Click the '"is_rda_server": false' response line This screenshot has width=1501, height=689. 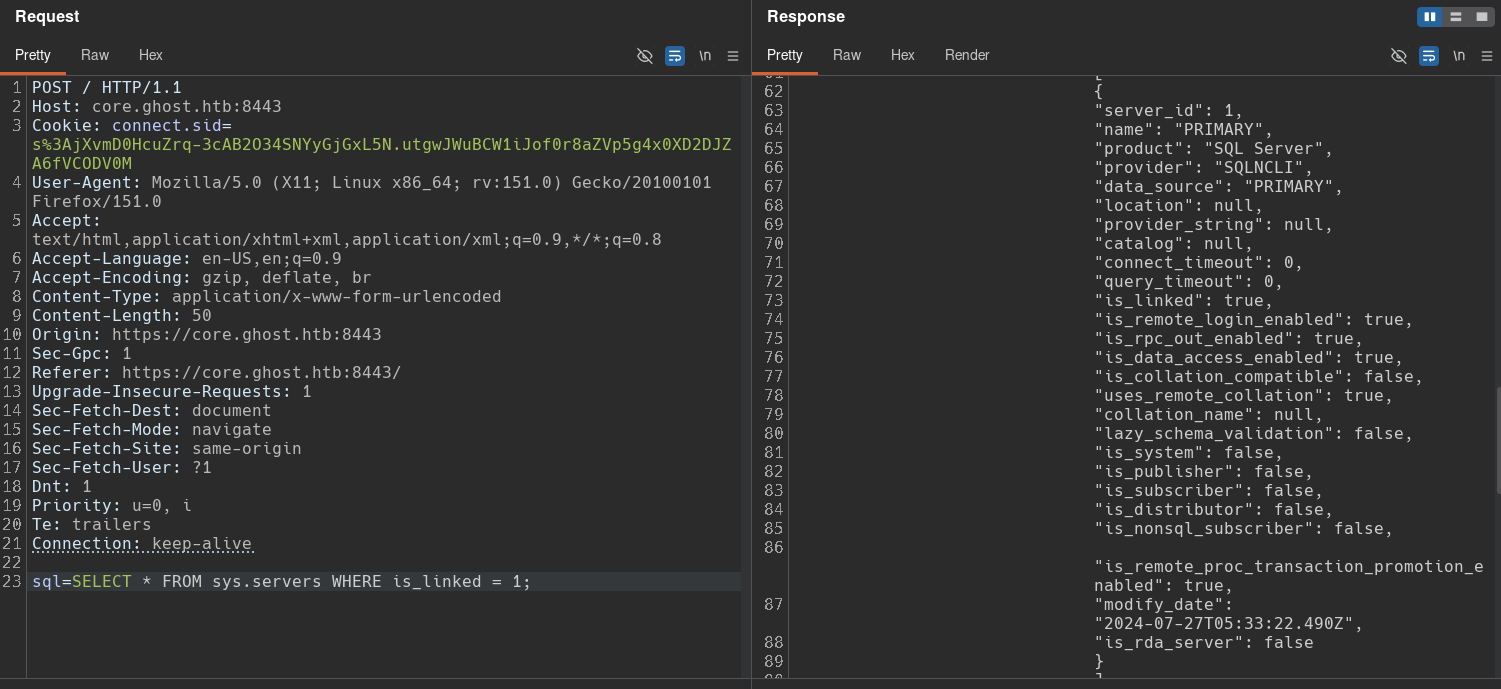1204,643
